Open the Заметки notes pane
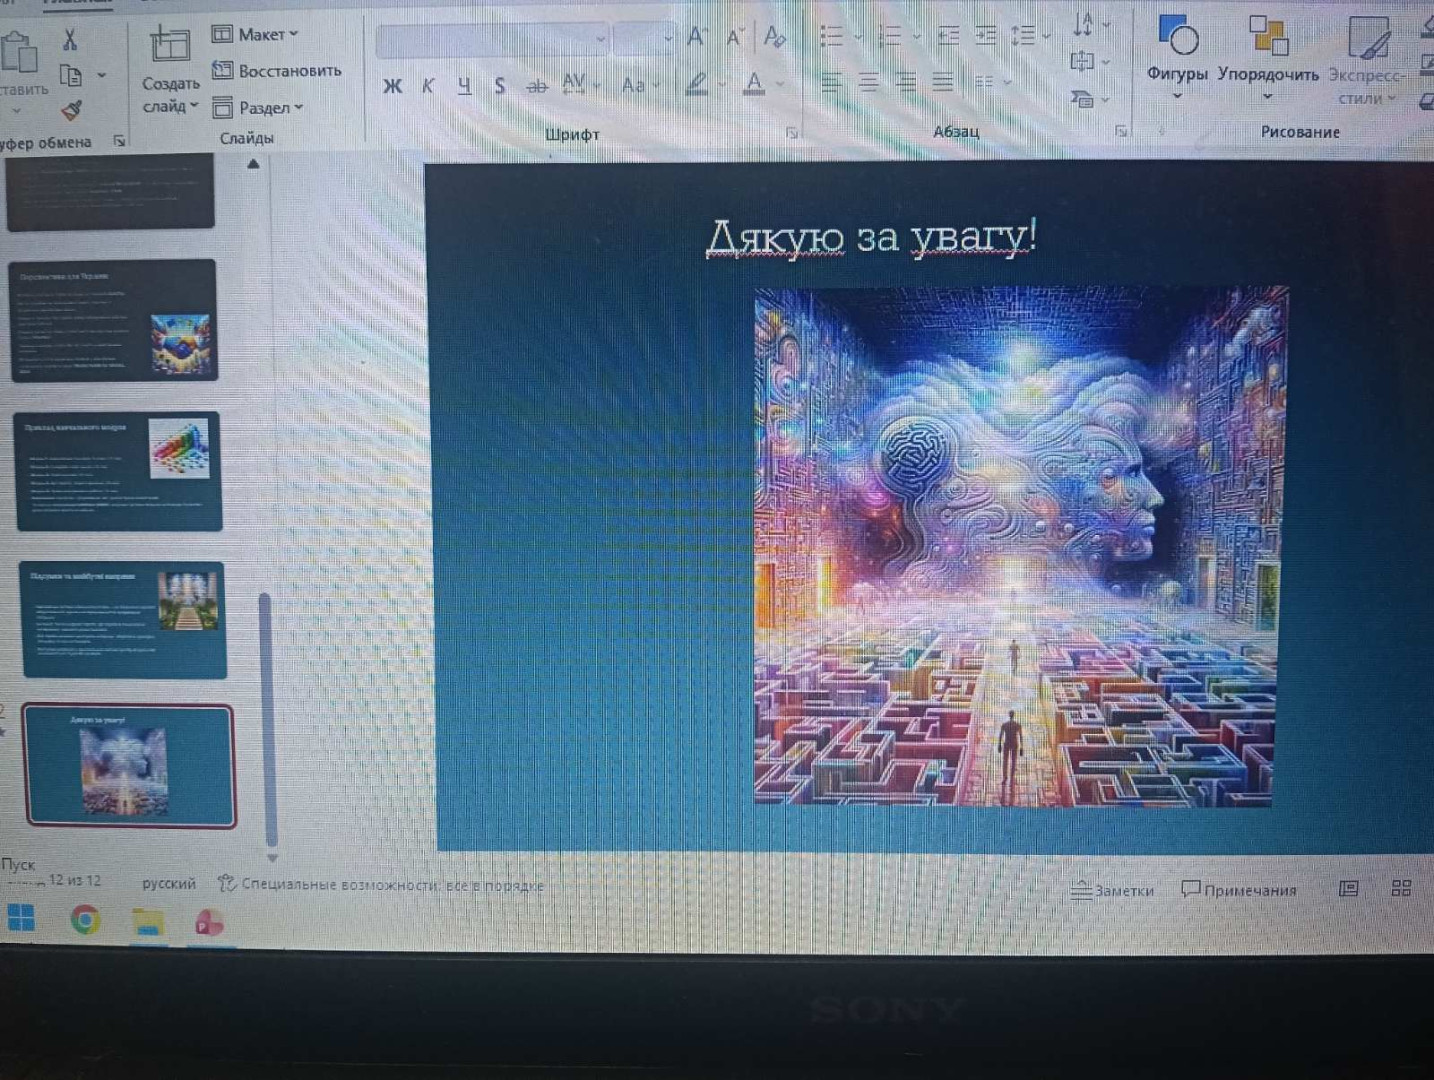The image size is (1434, 1080). (1112, 890)
